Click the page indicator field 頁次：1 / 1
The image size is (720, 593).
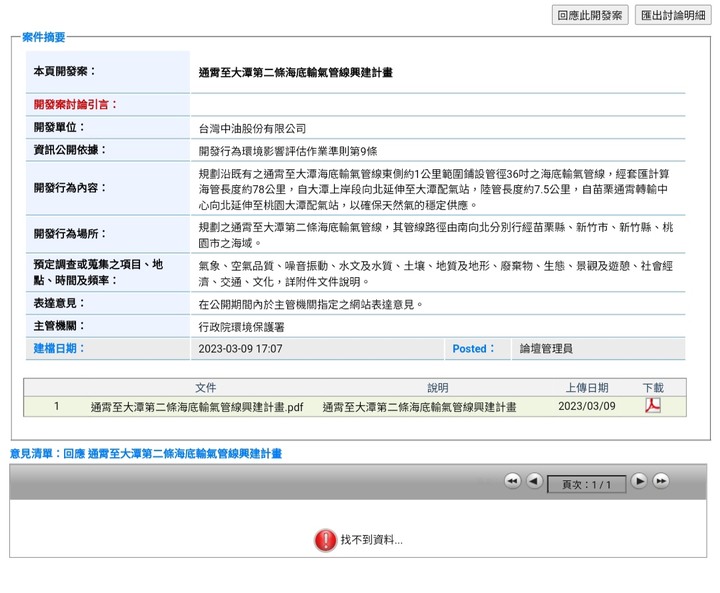[x=586, y=484]
